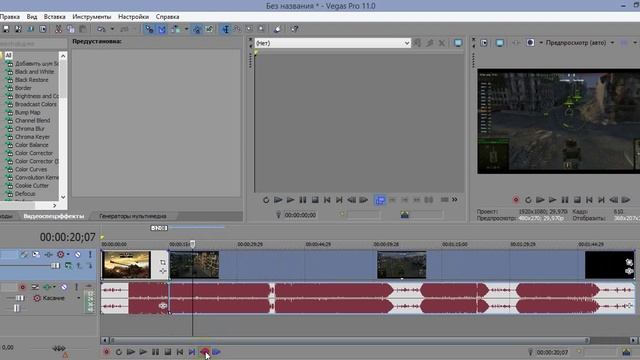Toggle Ignore Event Grouping toolbar button
The width and height of the screenshot is (640, 360).
[x=209, y=29]
